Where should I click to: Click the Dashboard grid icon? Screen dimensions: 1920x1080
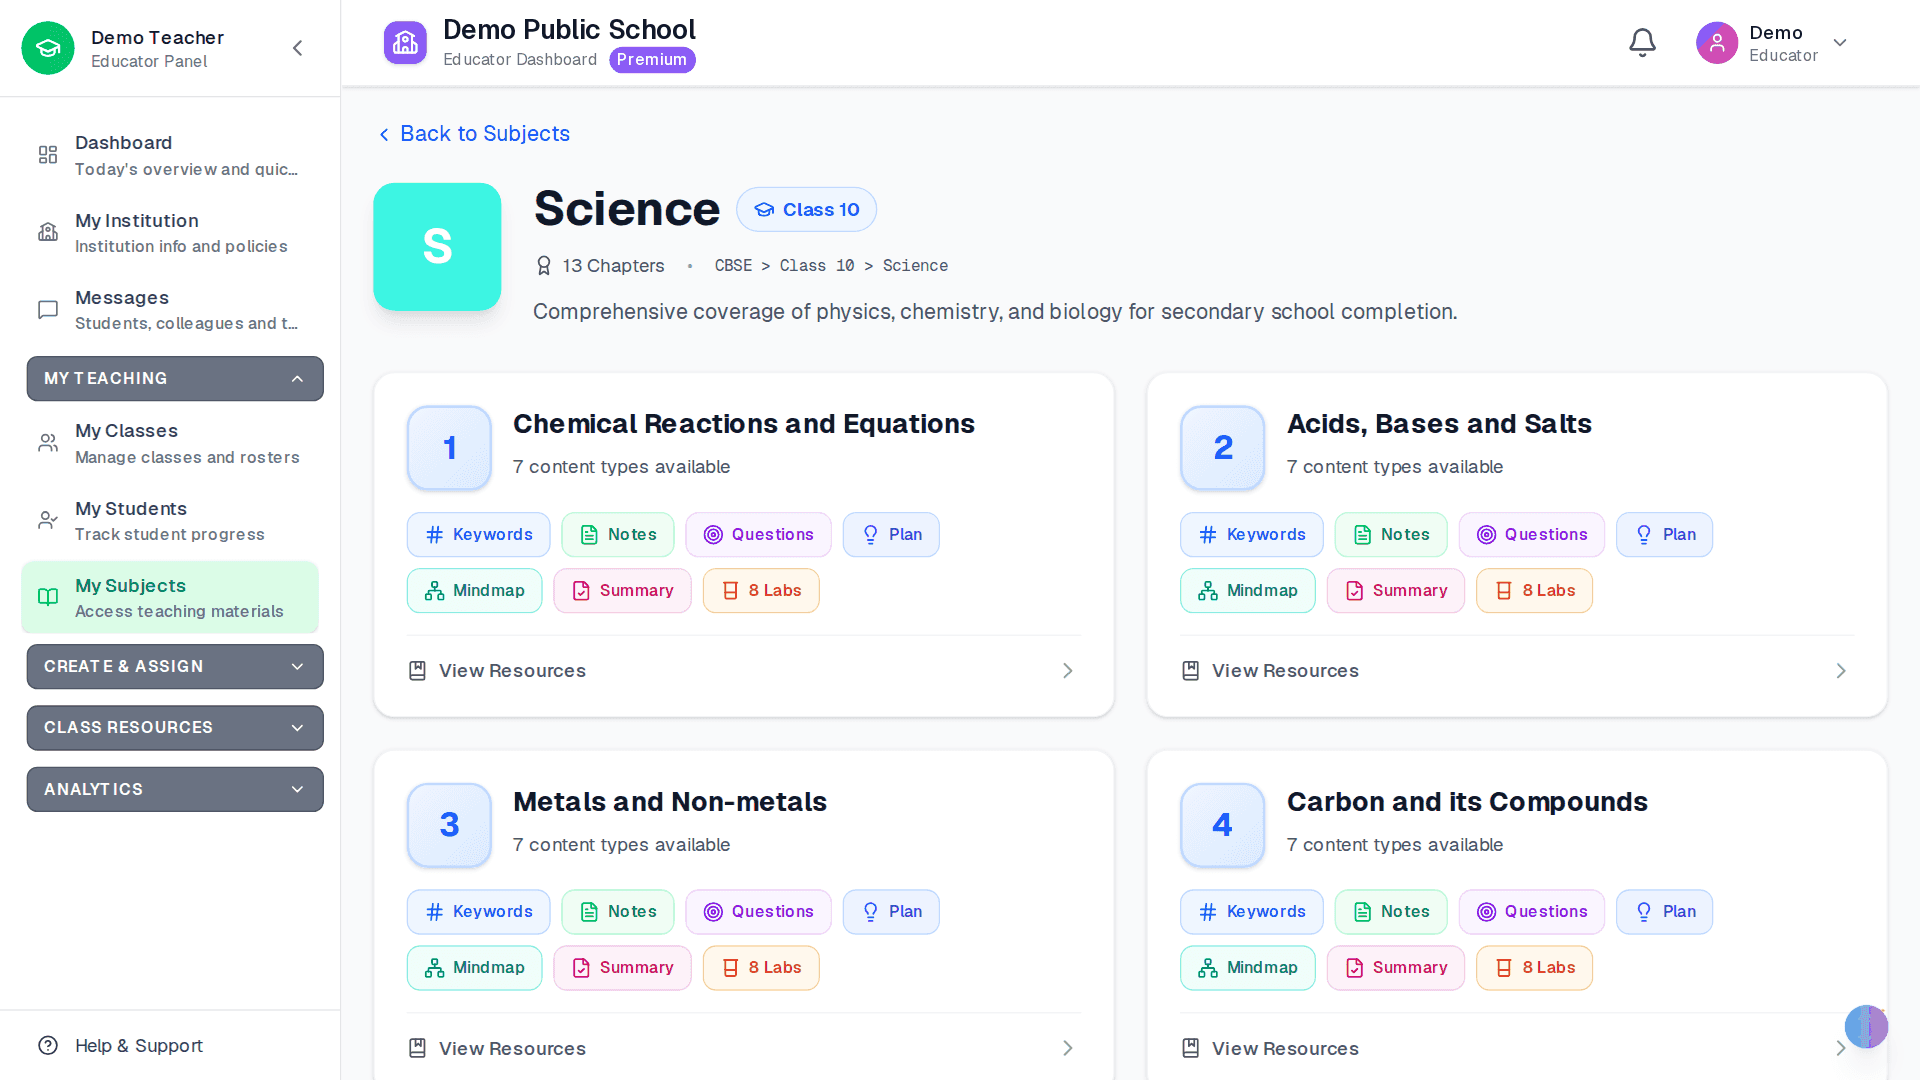click(48, 155)
